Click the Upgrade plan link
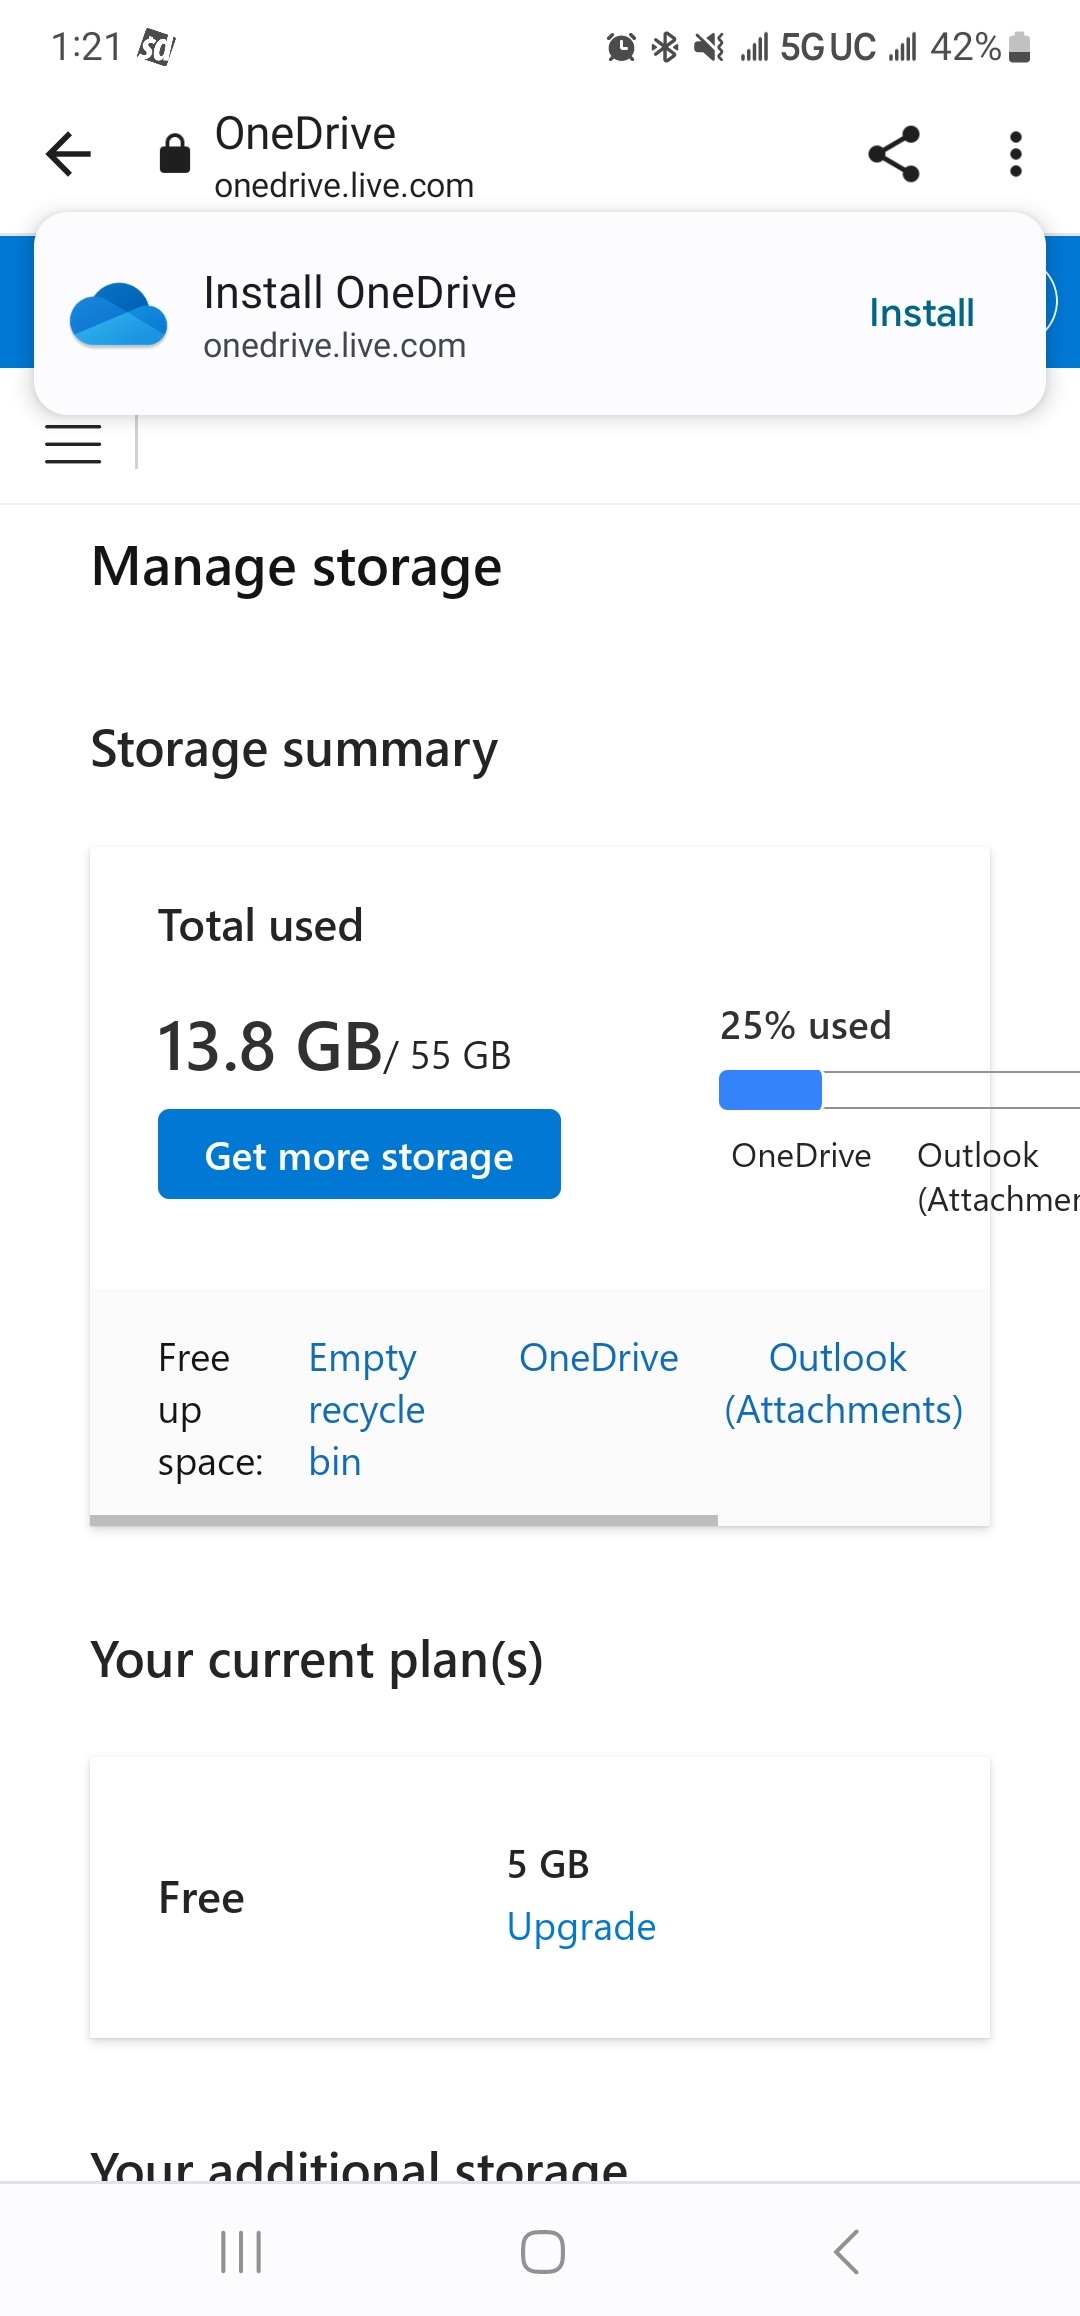Image resolution: width=1080 pixels, height=2316 pixels. tap(581, 1927)
